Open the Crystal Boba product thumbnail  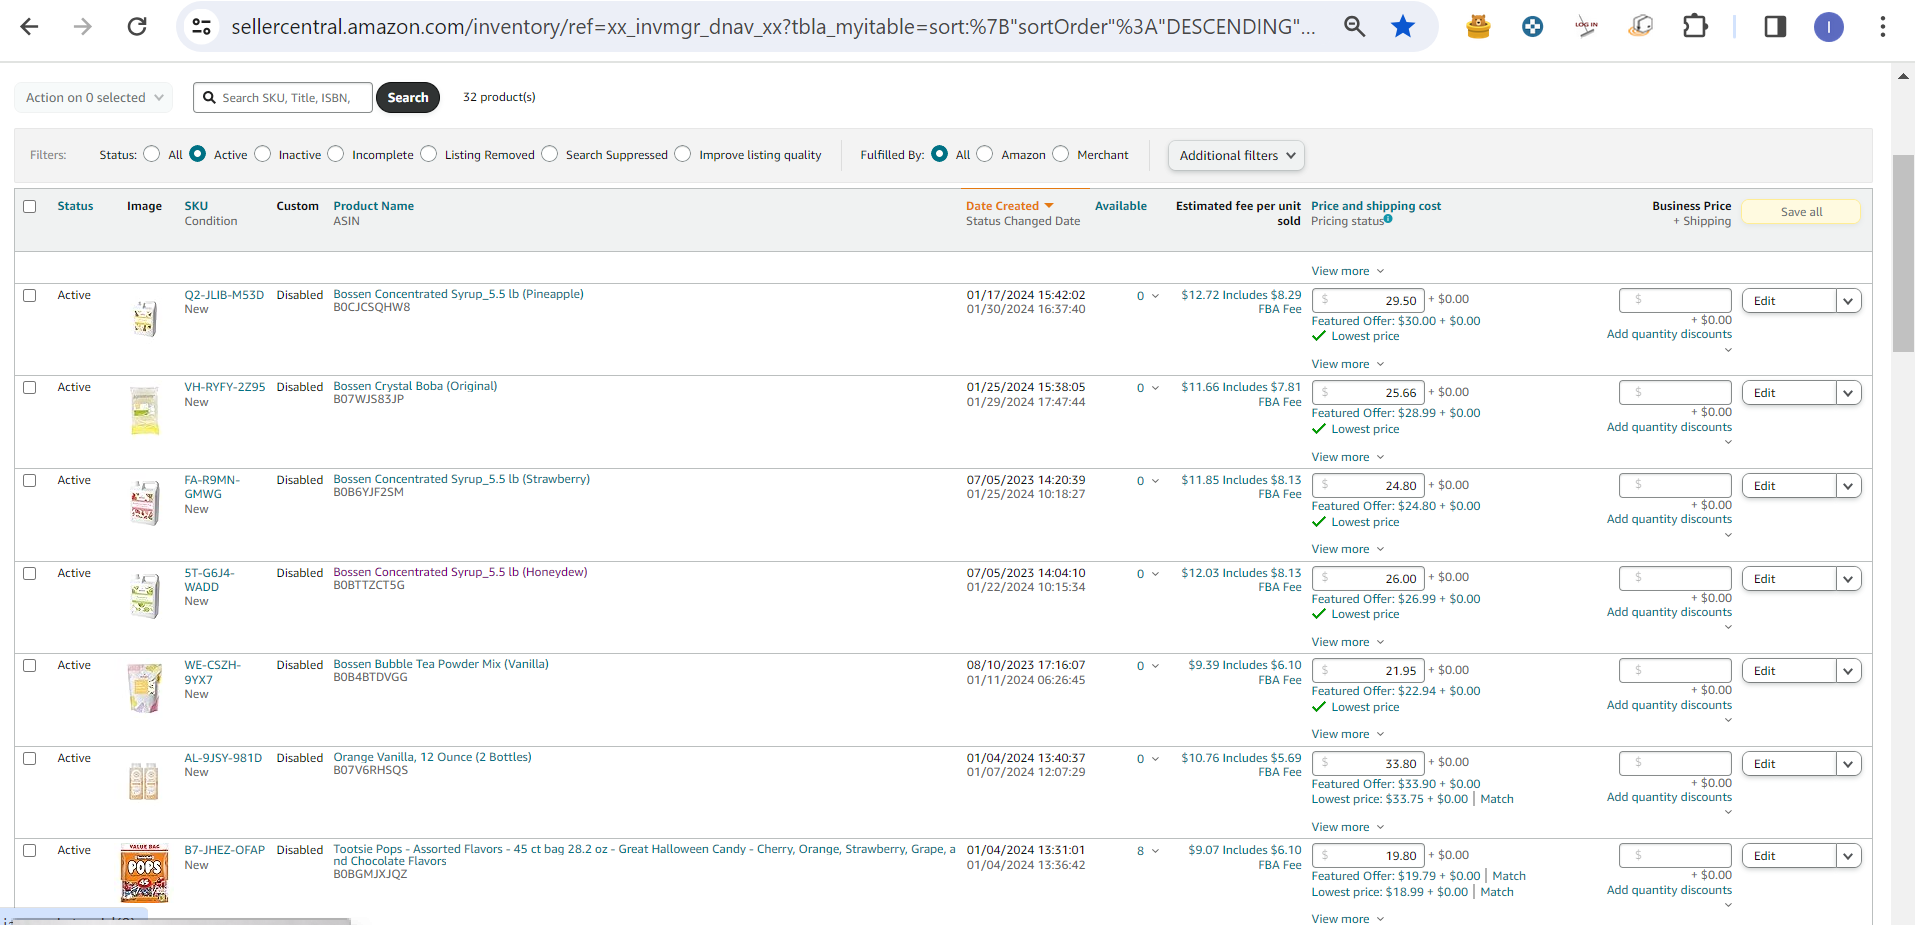pyautogui.click(x=145, y=410)
